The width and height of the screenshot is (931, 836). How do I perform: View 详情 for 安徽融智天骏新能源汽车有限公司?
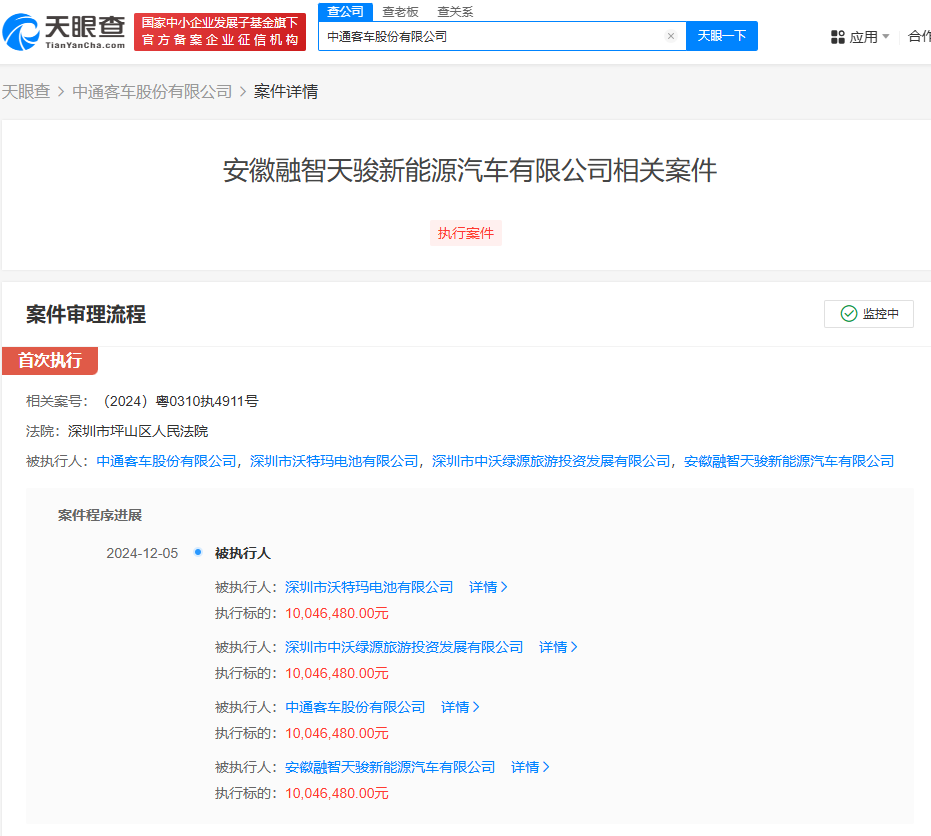click(530, 767)
